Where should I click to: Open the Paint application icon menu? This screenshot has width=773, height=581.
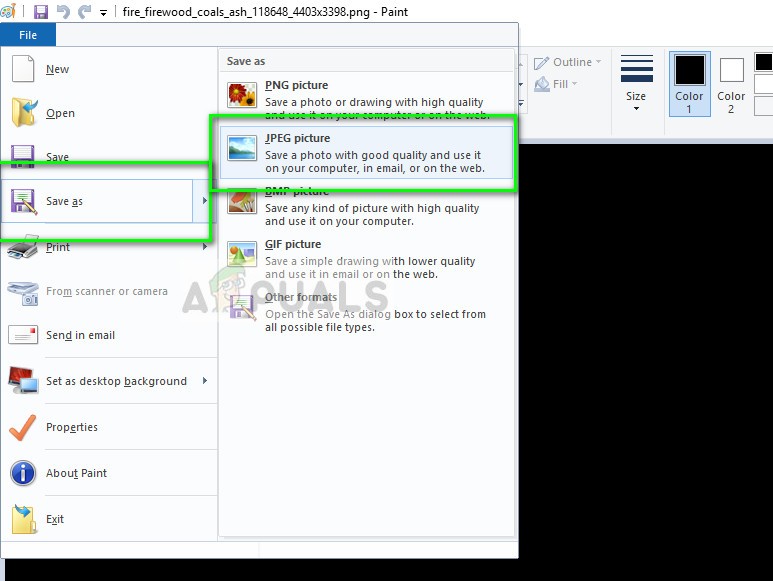(8, 11)
